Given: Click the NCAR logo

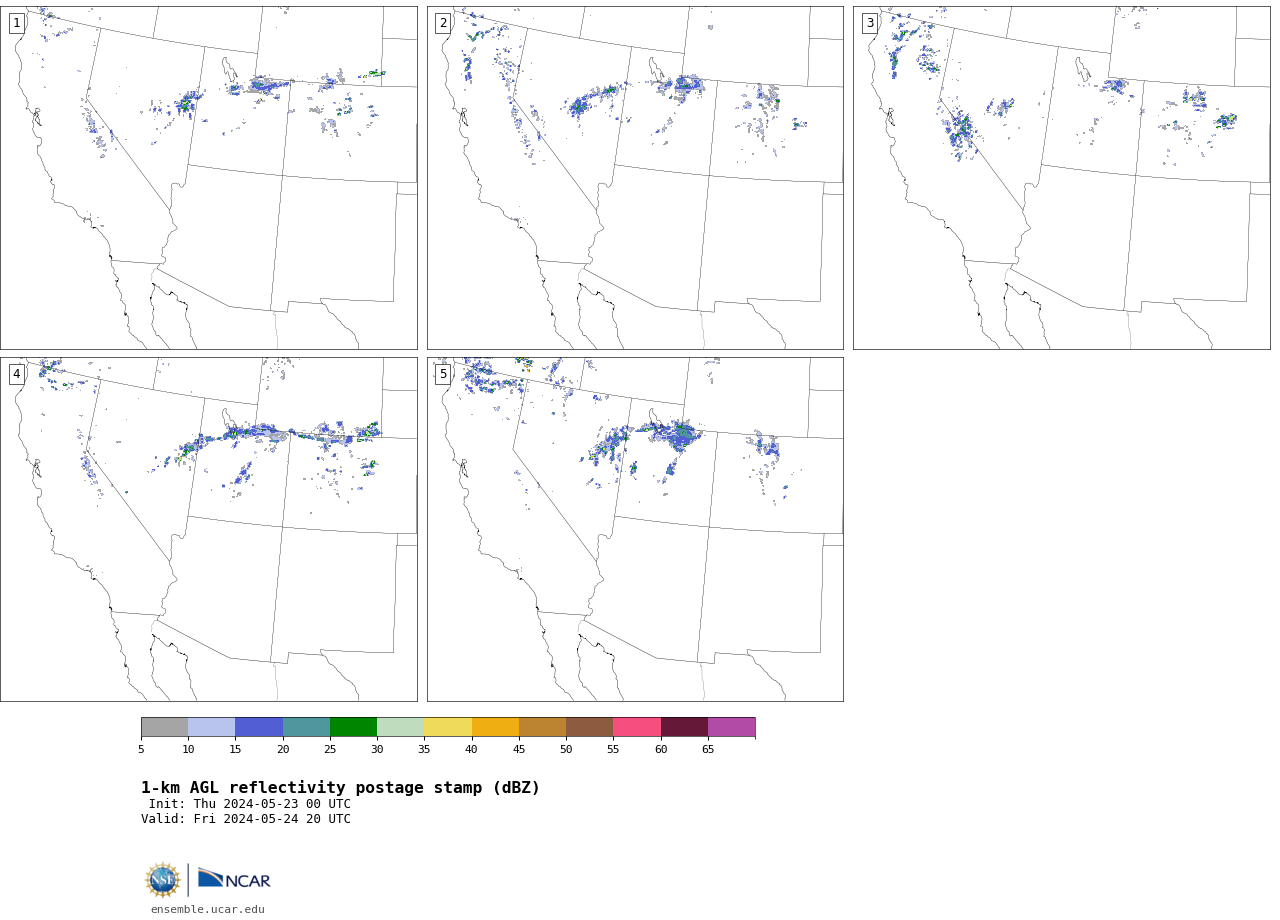Looking at the screenshot, I should [234, 880].
